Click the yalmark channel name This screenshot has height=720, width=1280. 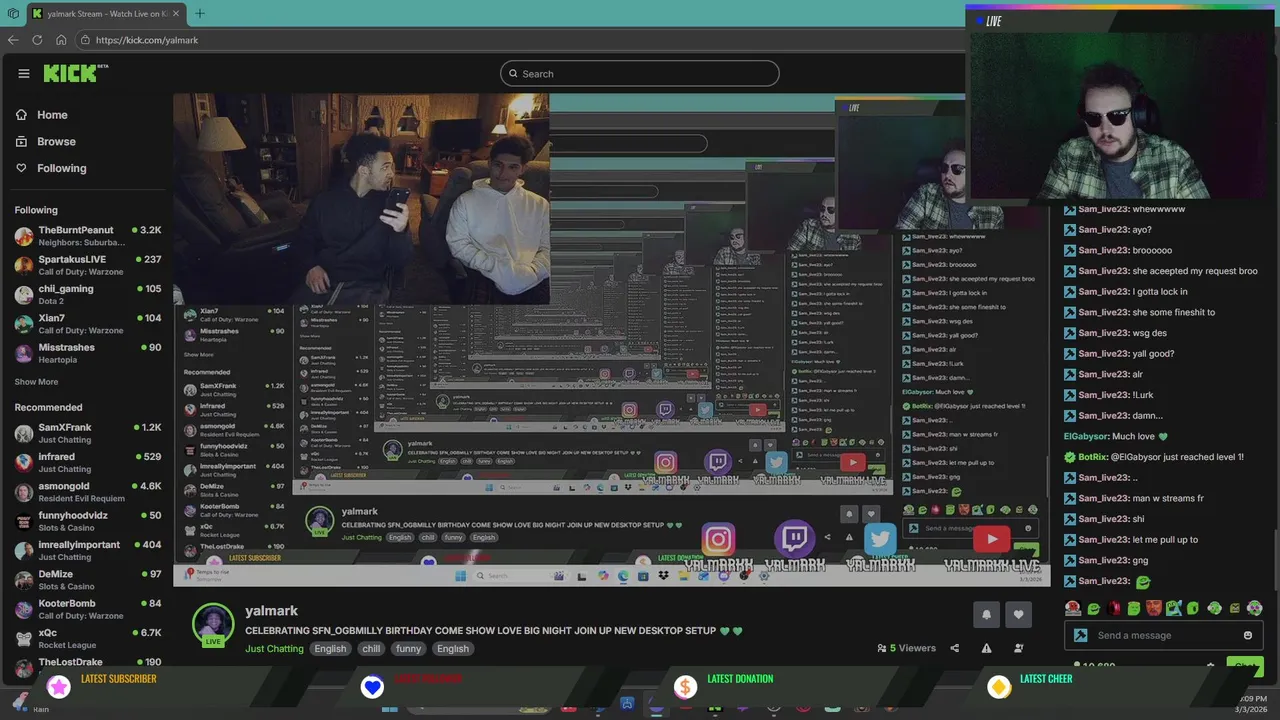pos(271,611)
